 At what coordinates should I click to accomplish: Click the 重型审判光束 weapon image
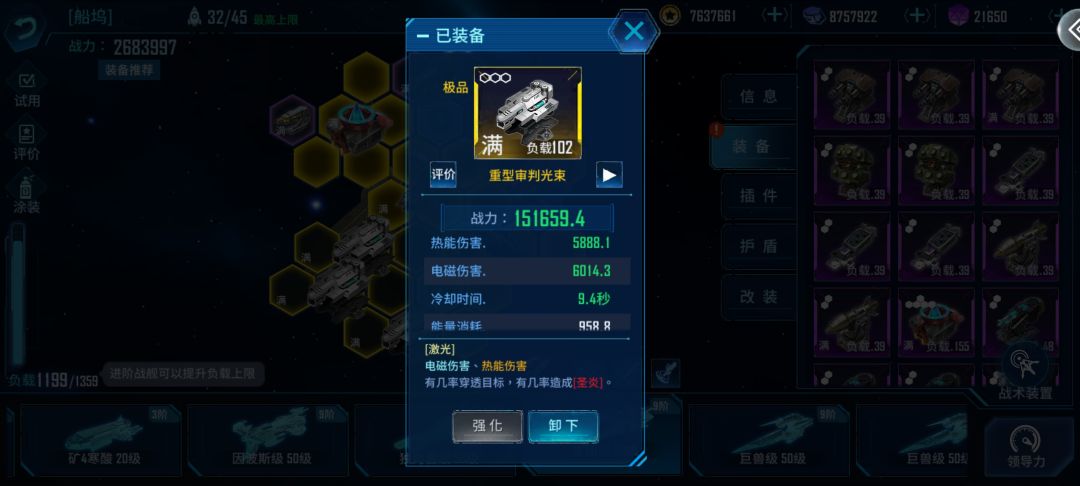click(528, 113)
